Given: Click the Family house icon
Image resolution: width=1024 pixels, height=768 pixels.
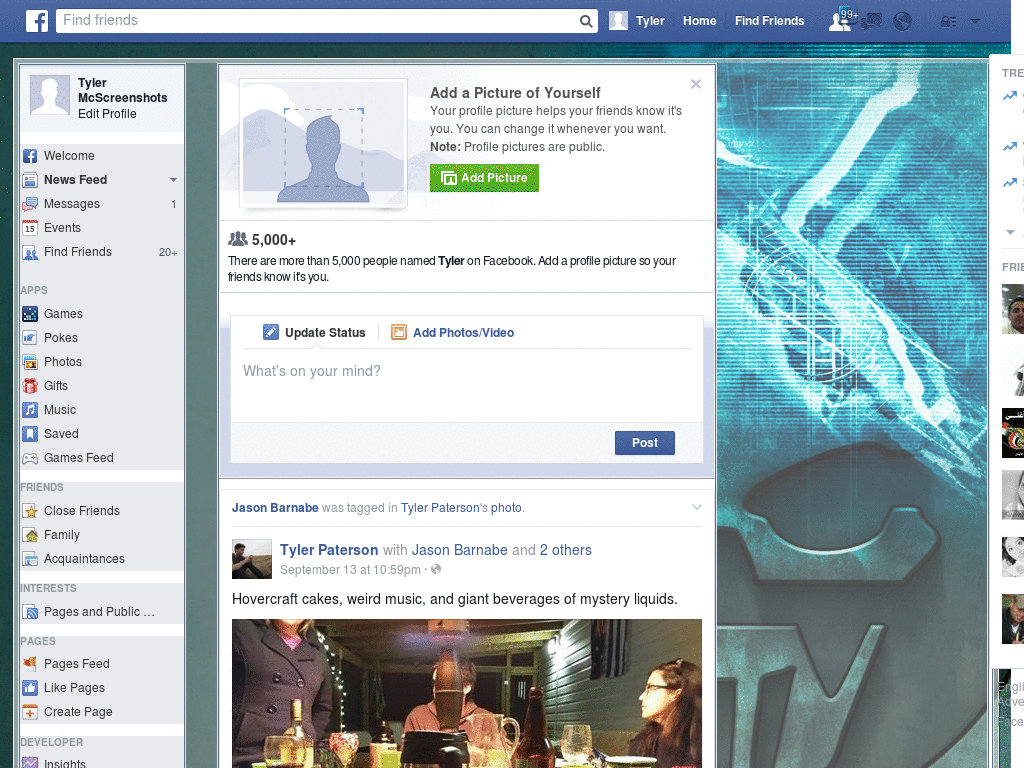Looking at the screenshot, I should (30, 536).
